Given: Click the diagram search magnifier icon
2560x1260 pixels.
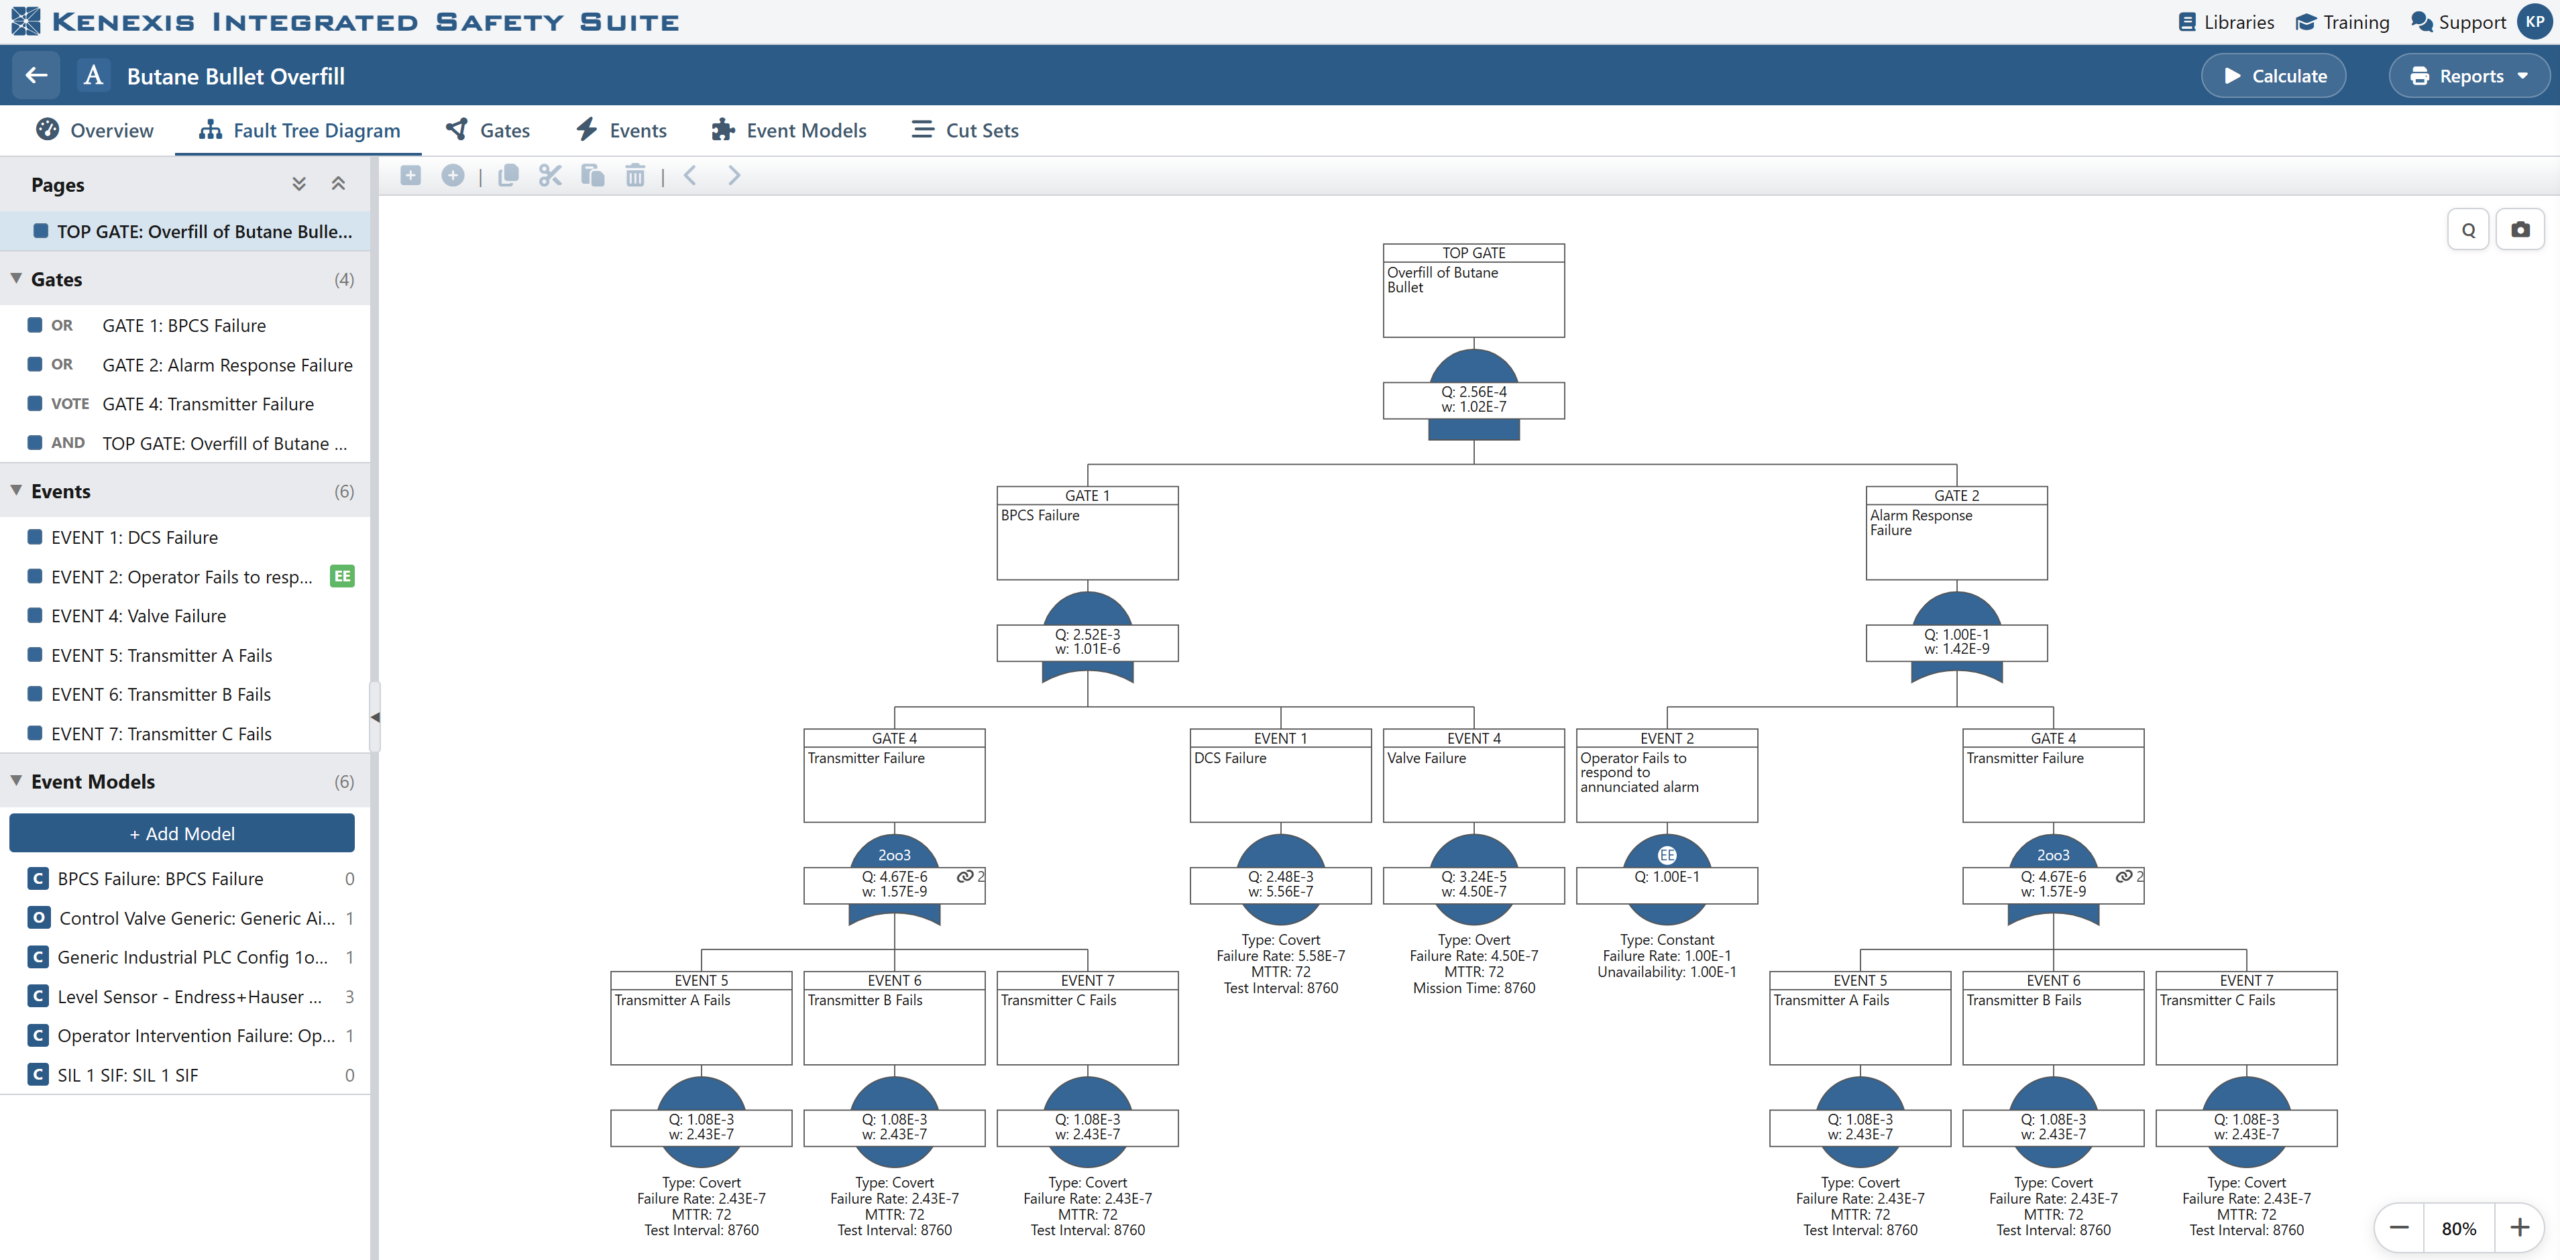Looking at the screenshot, I should tap(2469, 230).
